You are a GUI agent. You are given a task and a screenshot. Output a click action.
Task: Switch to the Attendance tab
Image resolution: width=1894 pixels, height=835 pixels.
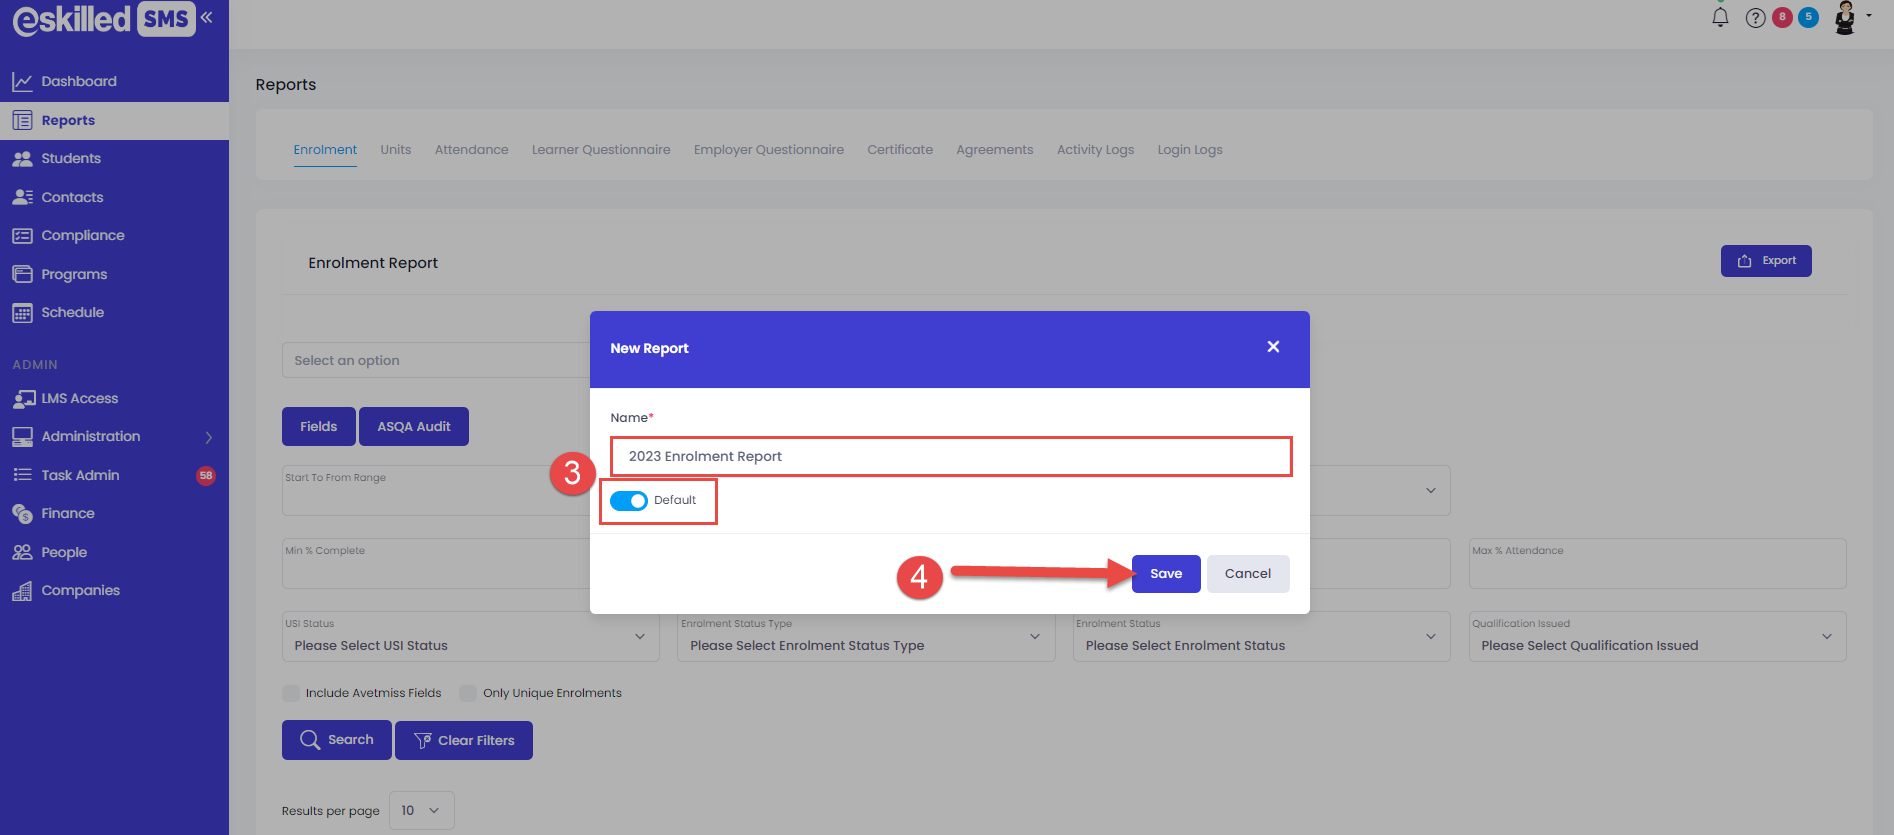[471, 150]
